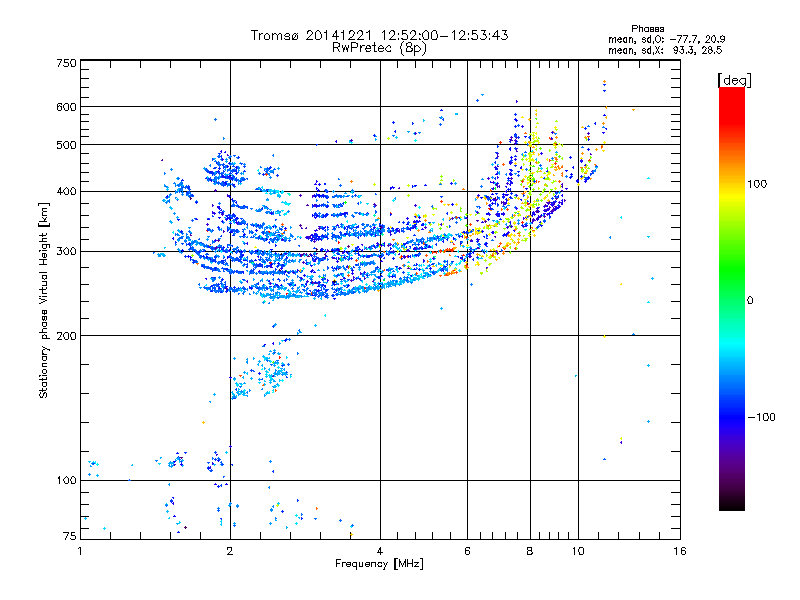800x600 pixels.
Task: Click the 'Phases' header text
Action: click(x=647, y=29)
